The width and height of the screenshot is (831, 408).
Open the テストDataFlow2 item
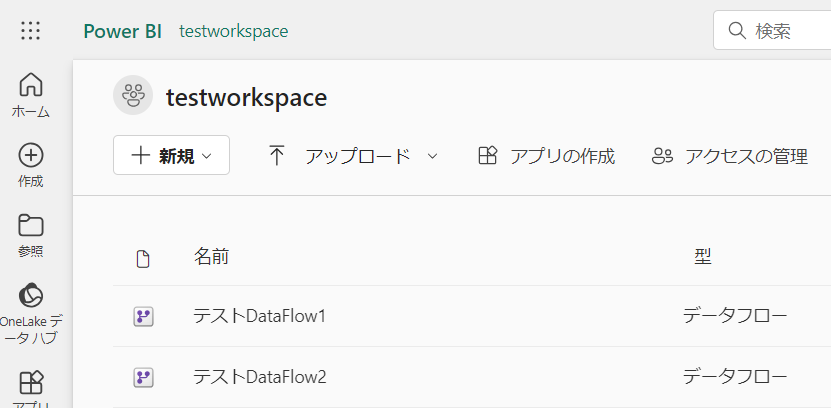(x=260, y=377)
